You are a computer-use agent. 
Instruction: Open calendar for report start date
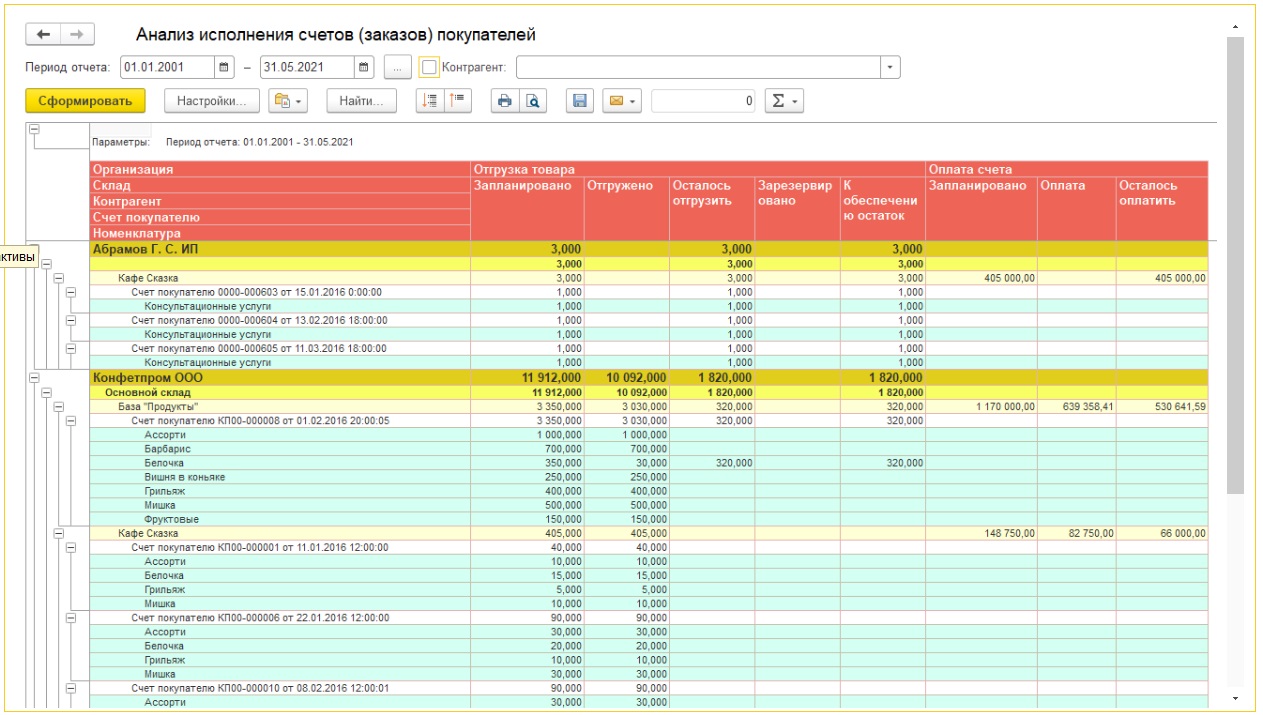(x=224, y=68)
